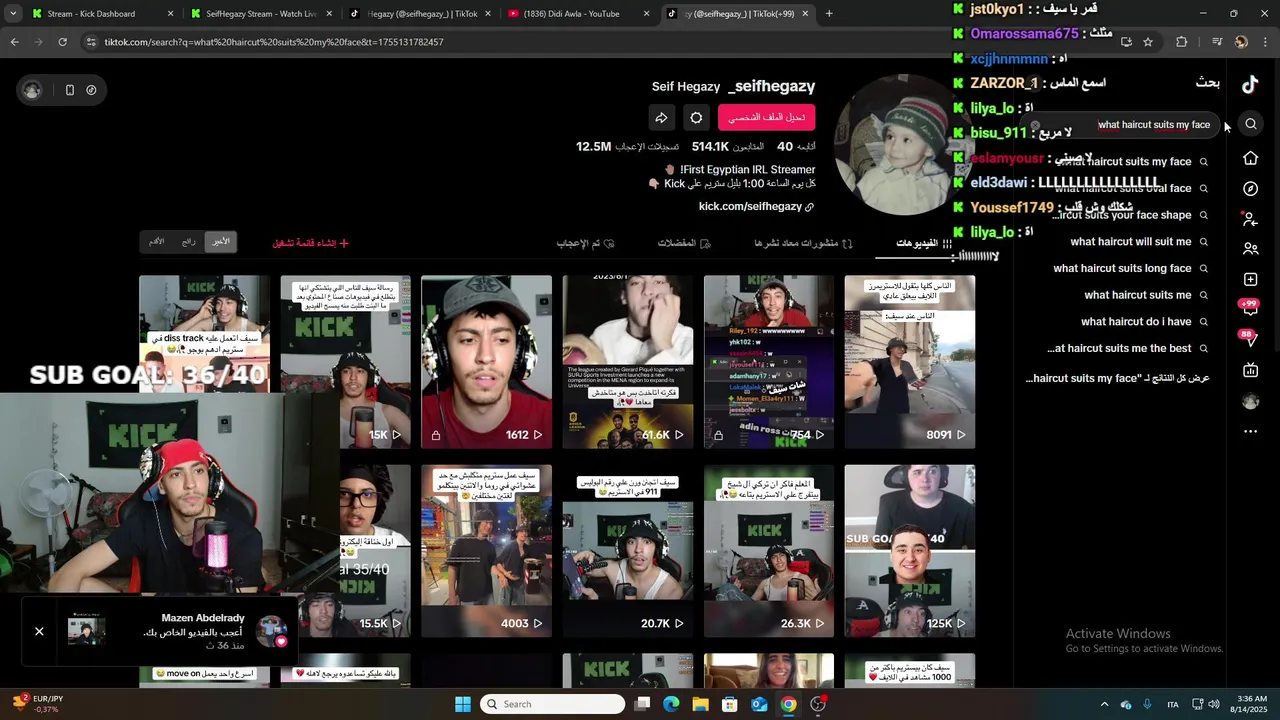Open the Home icon in TikTok sidebar
The image size is (1280, 720).
[x=1250, y=158]
